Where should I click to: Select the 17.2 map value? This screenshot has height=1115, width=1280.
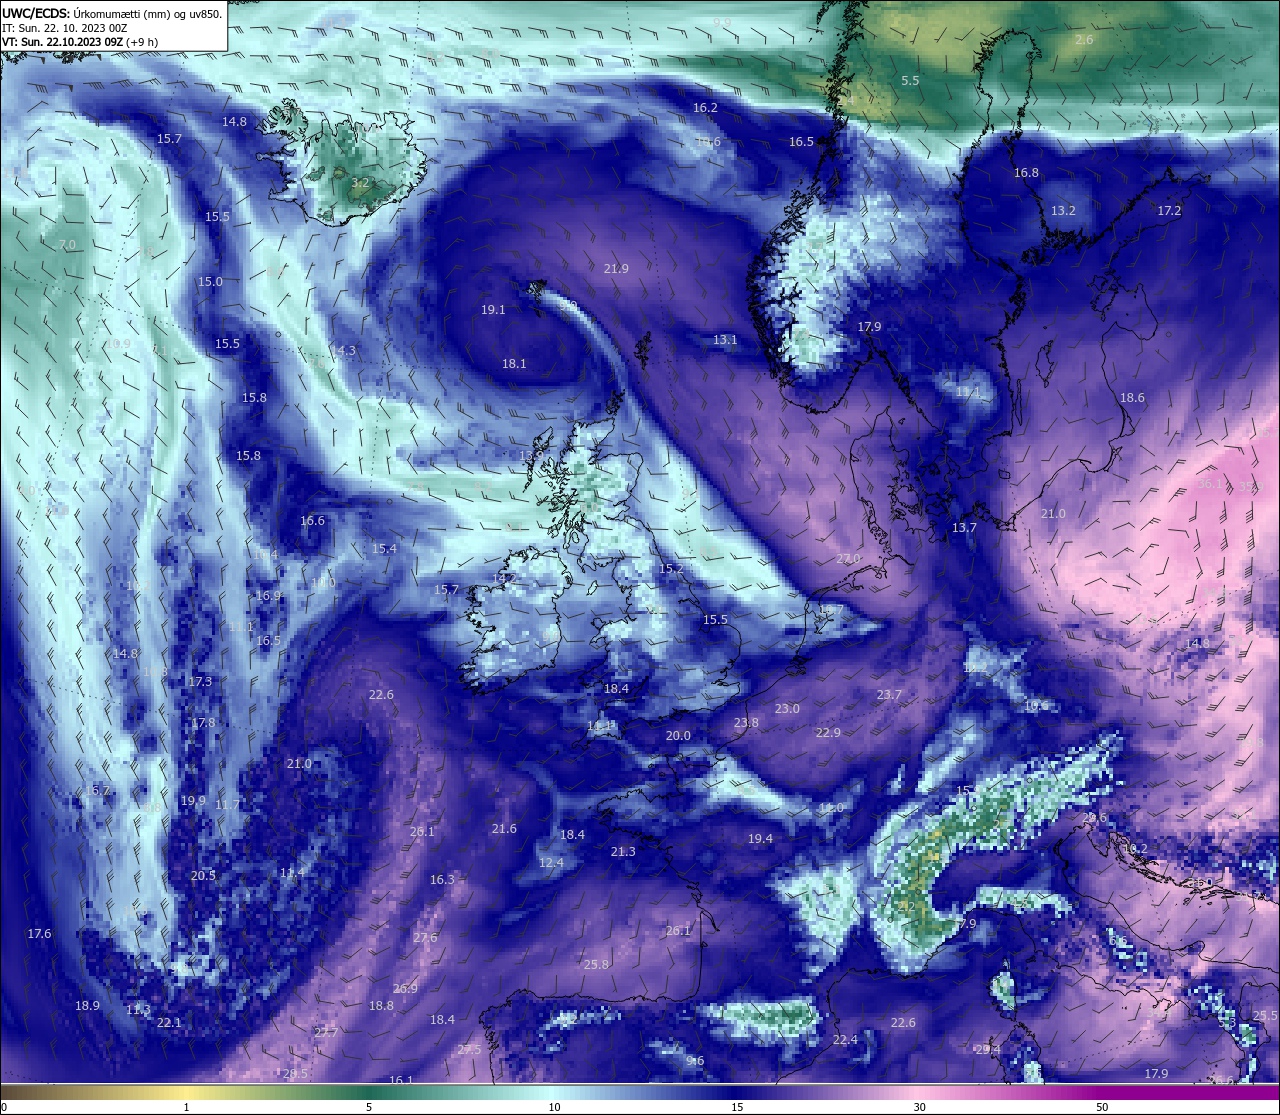(1169, 211)
